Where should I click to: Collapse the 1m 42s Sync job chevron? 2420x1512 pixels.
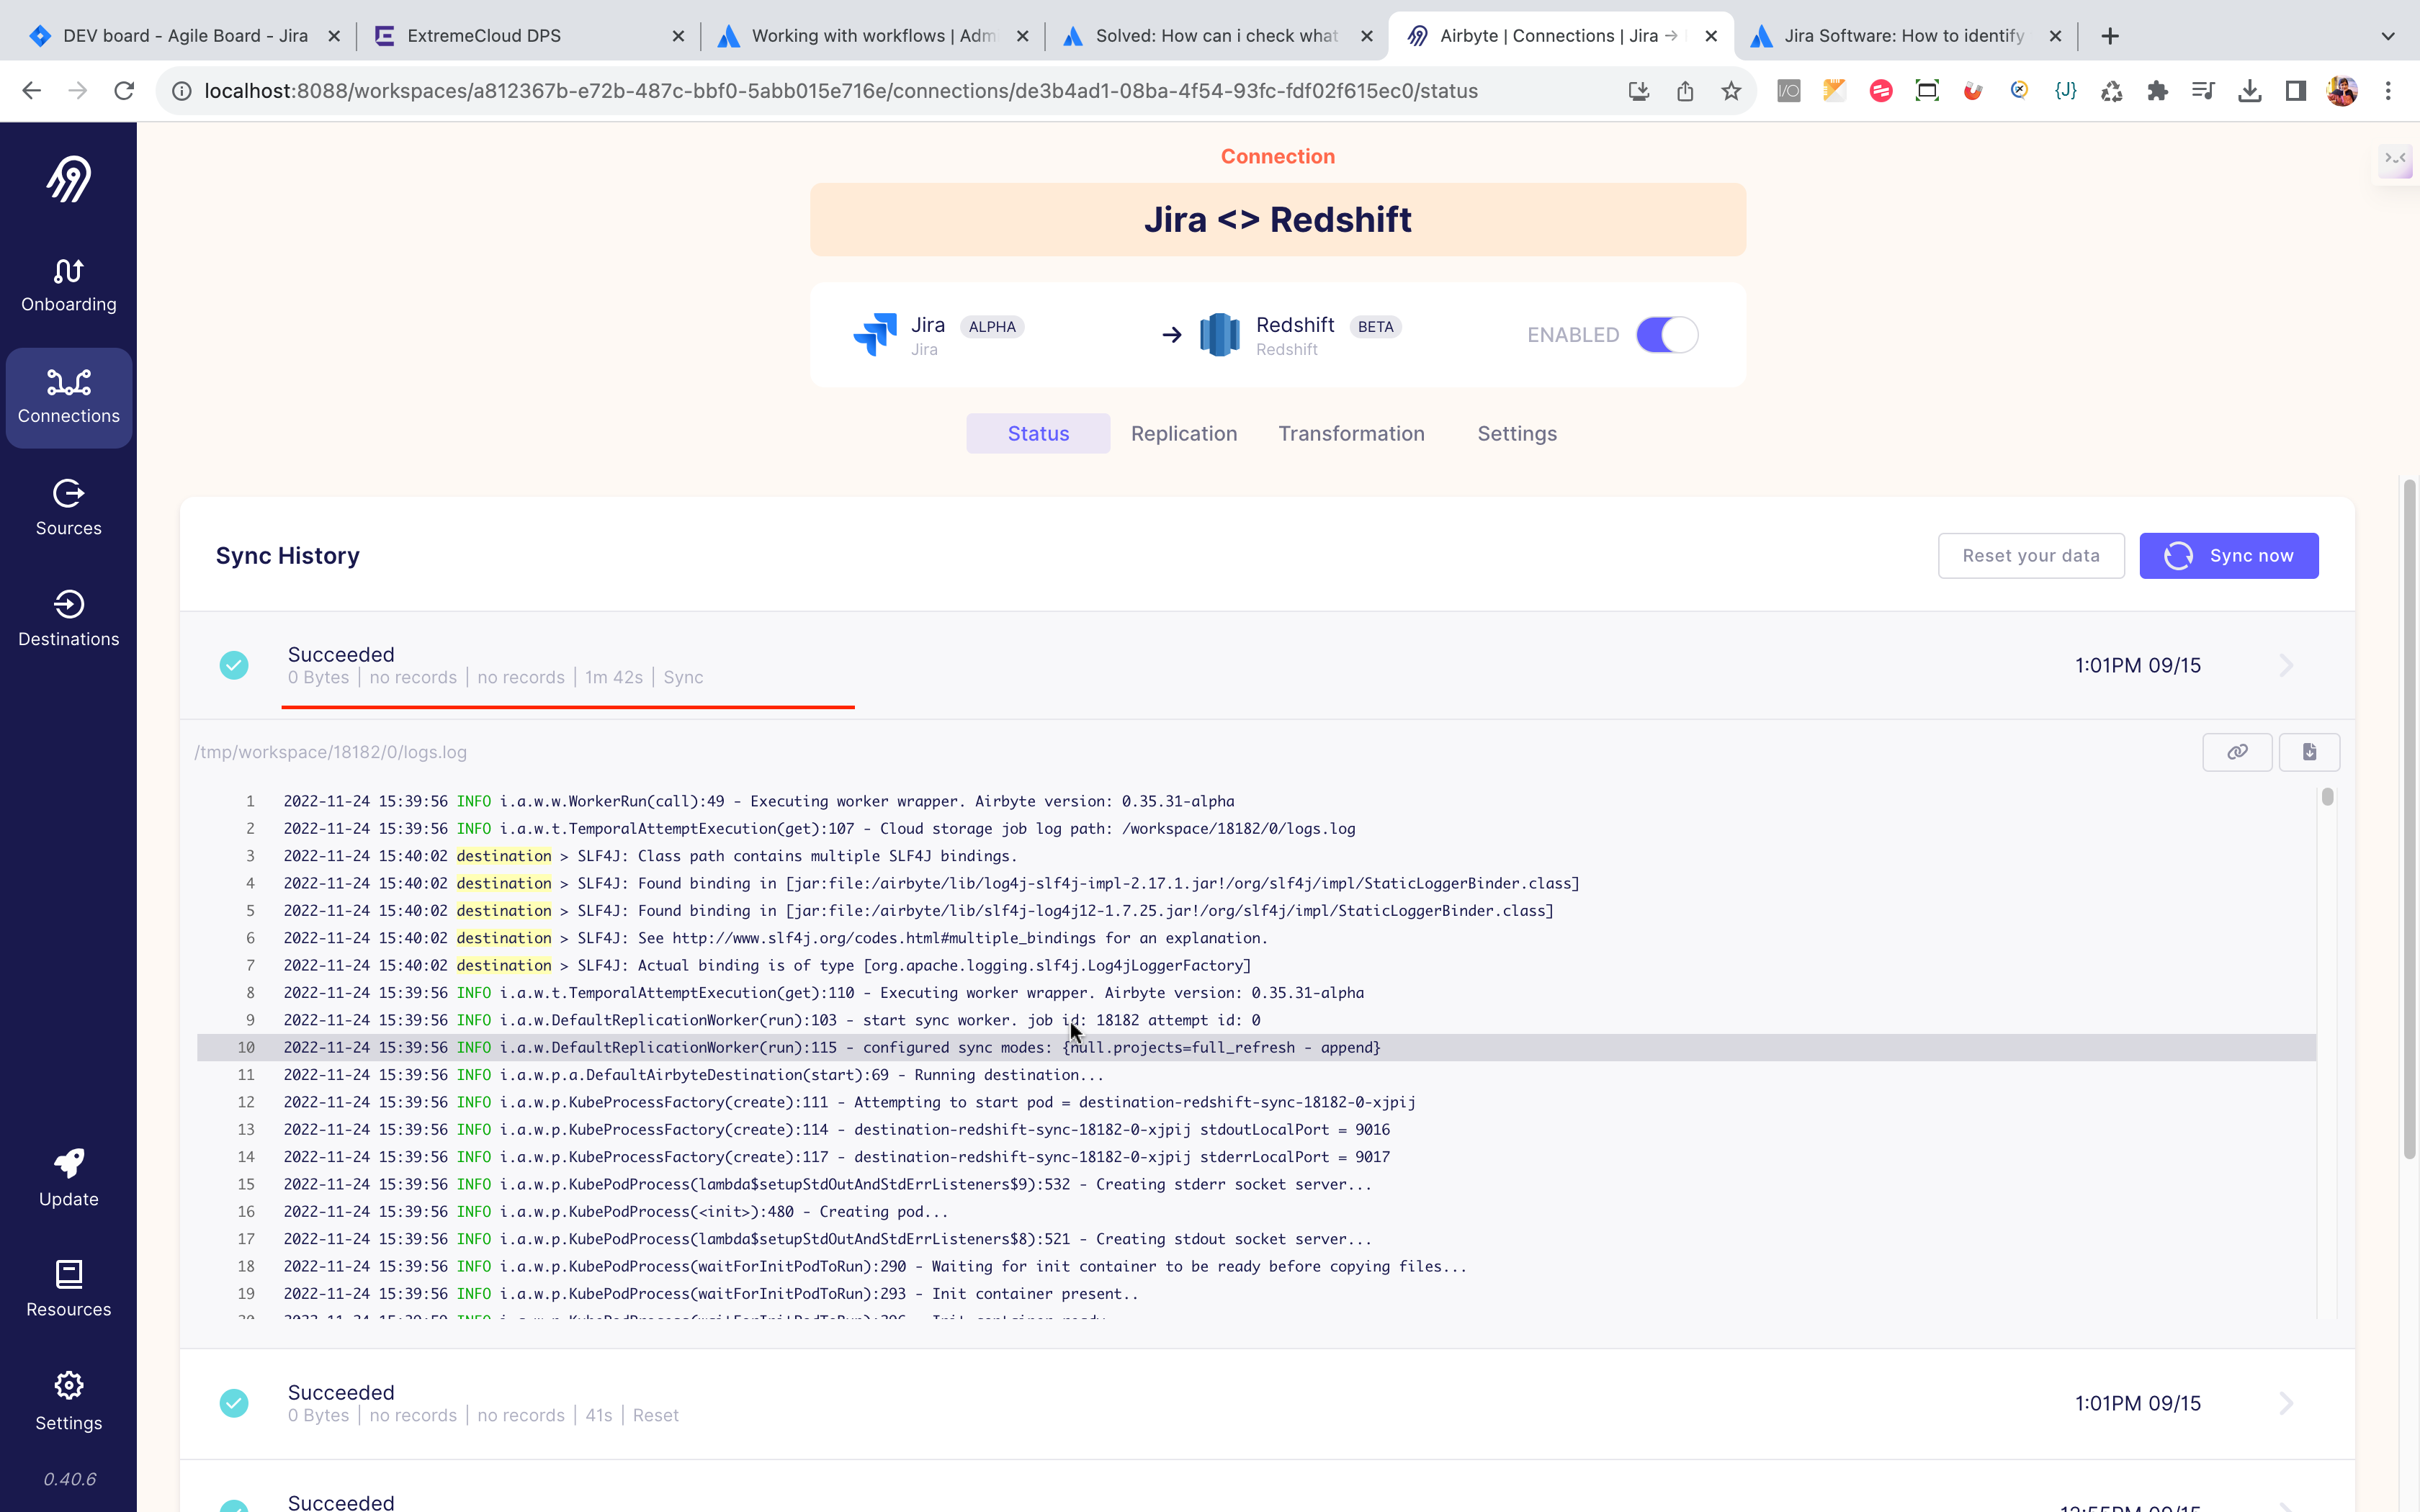click(x=2286, y=665)
